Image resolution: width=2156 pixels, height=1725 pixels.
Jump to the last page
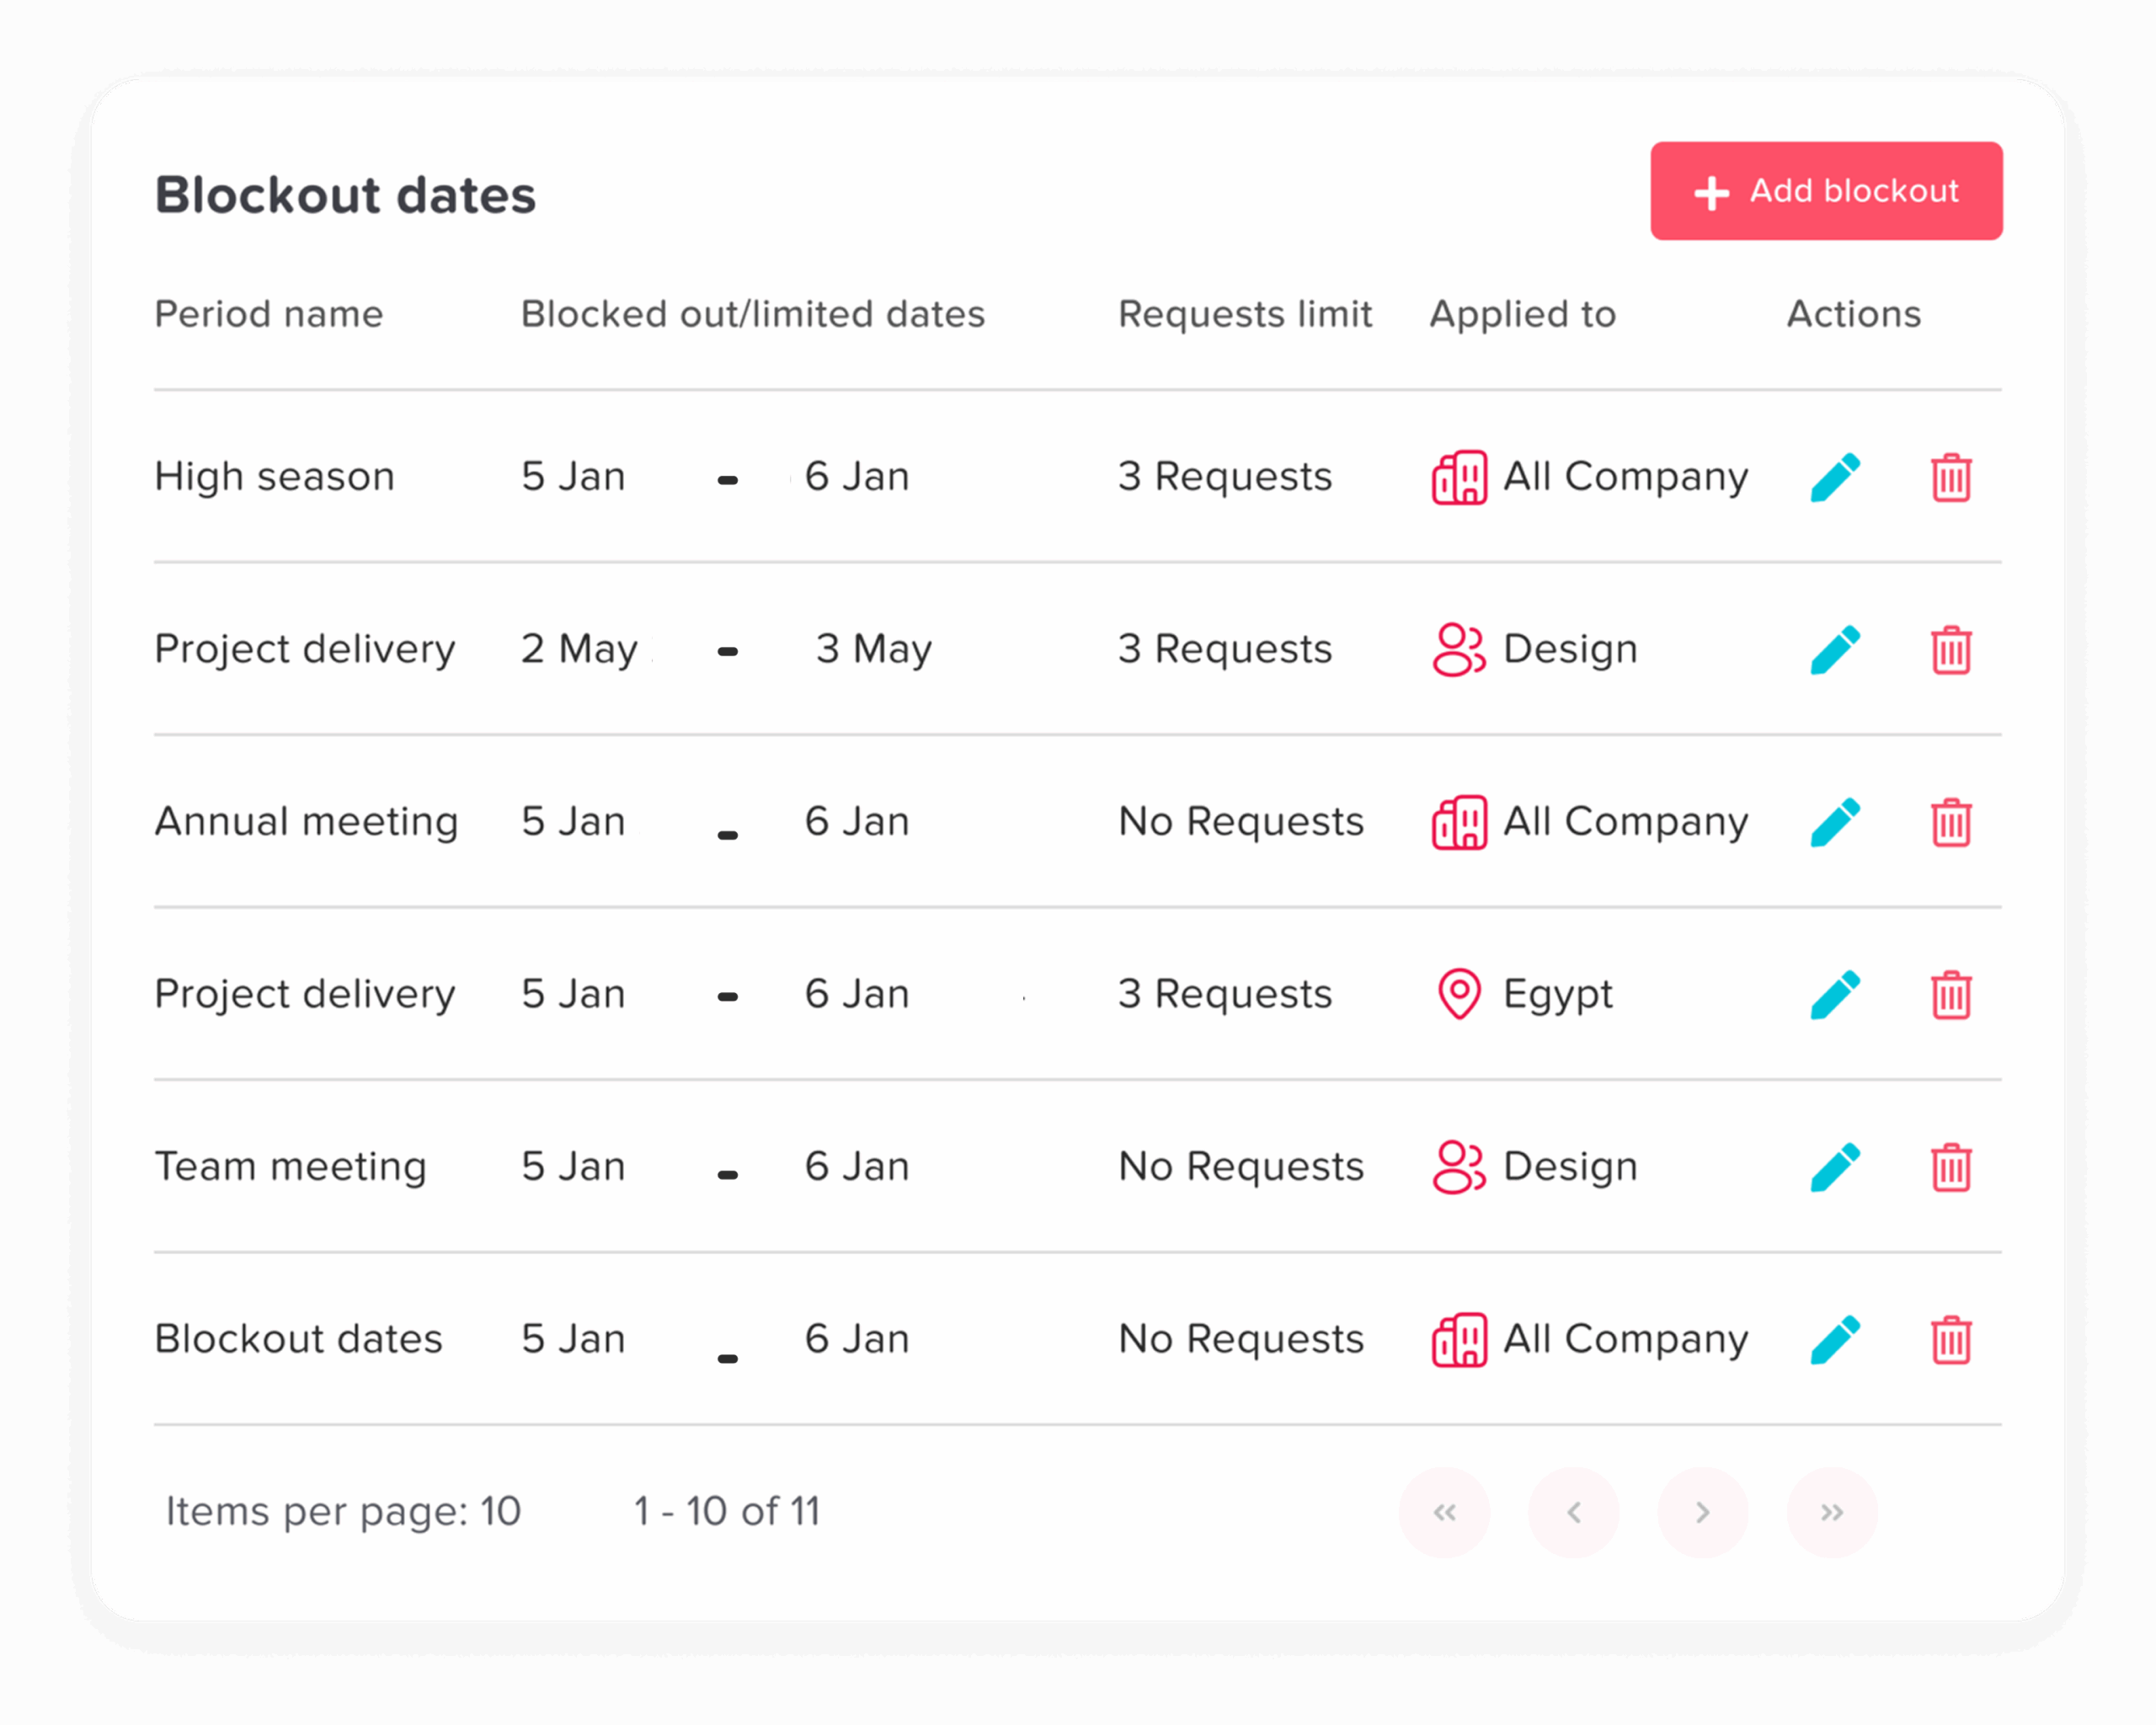tap(1831, 1512)
